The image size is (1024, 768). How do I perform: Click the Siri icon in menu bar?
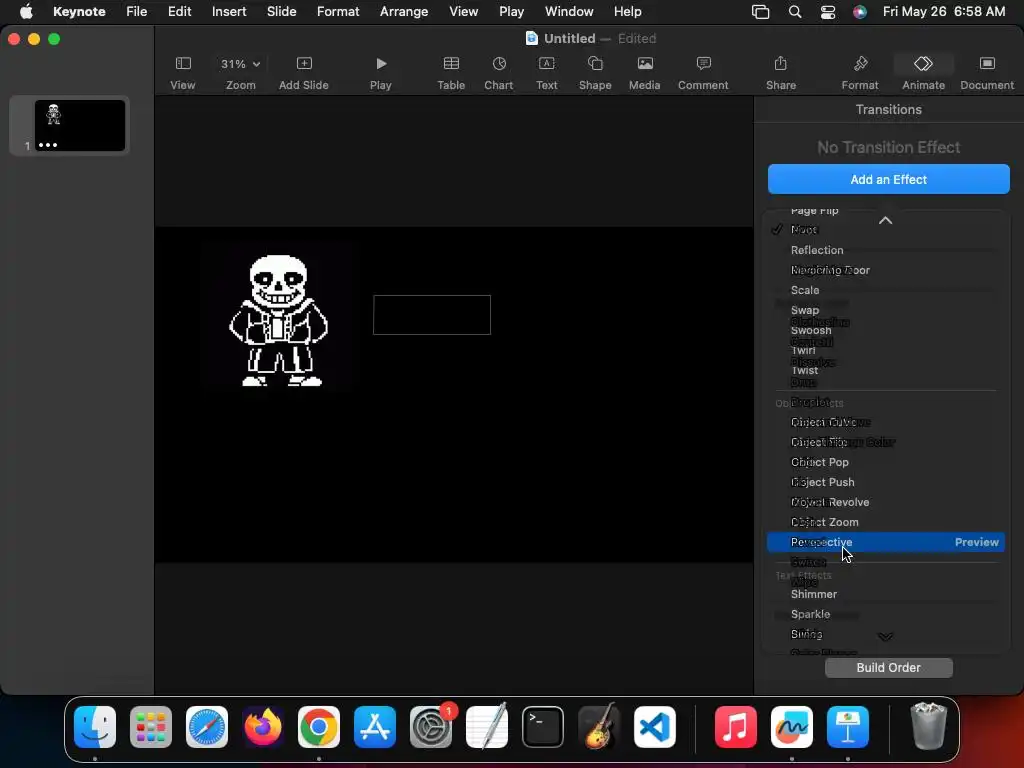(x=860, y=12)
